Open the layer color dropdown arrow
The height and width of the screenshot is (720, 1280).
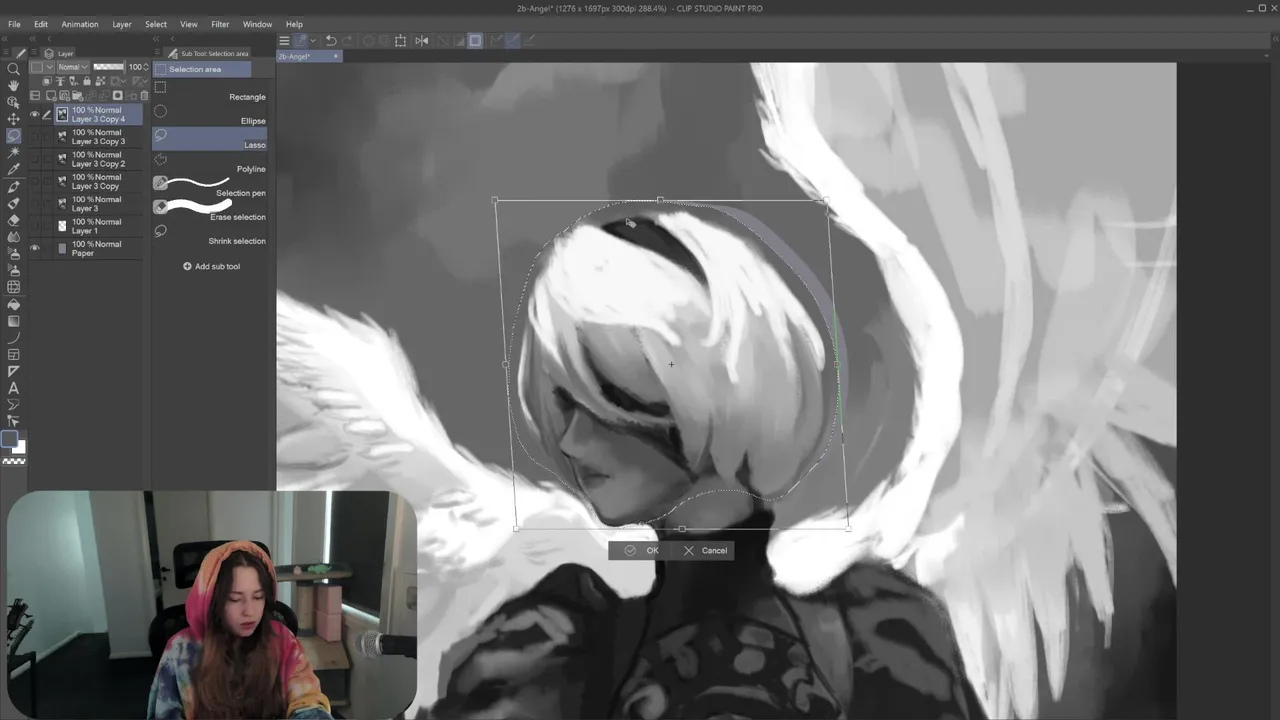click(50, 67)
